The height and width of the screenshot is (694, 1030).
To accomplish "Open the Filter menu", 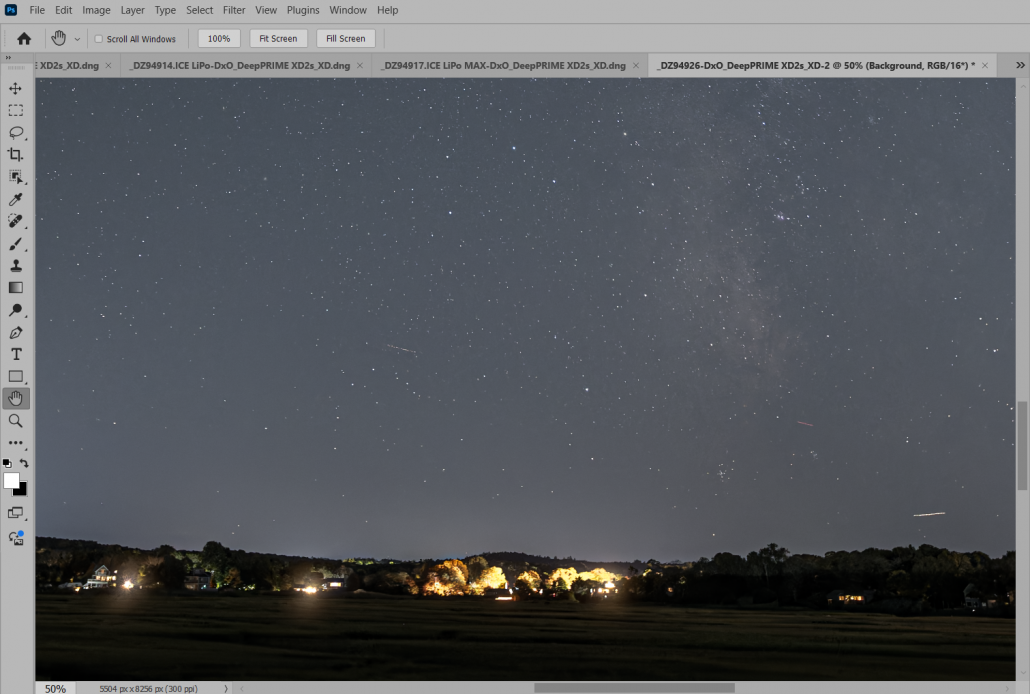I will point(234,10).
